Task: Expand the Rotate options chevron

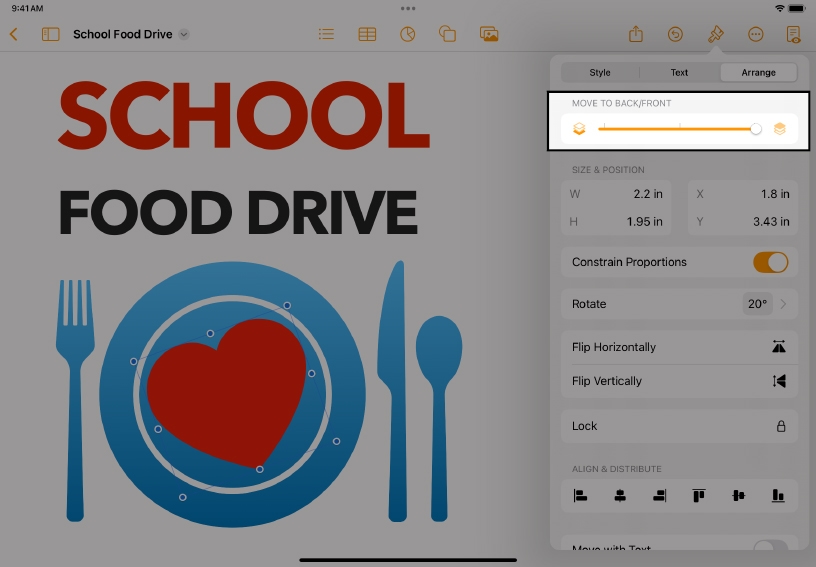Action: 783,304
